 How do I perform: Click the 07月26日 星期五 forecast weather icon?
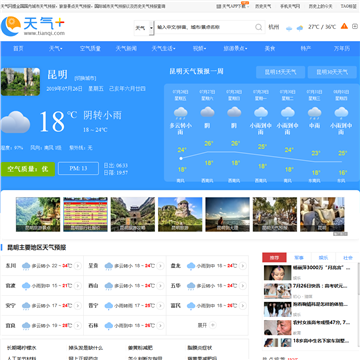click(x=181, y=113)
